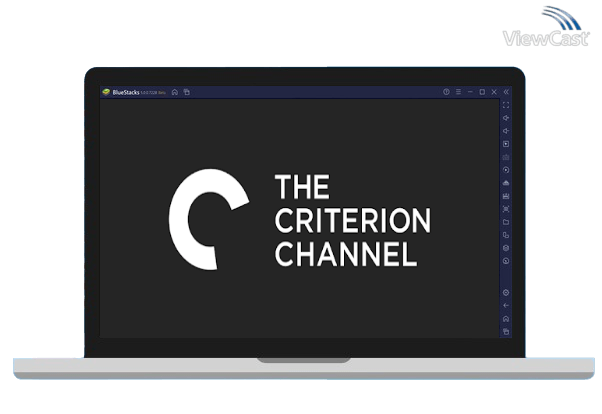Click the circular play-arrow icon in side toolbar
The image size is (602, 414).
click(506, 170)
